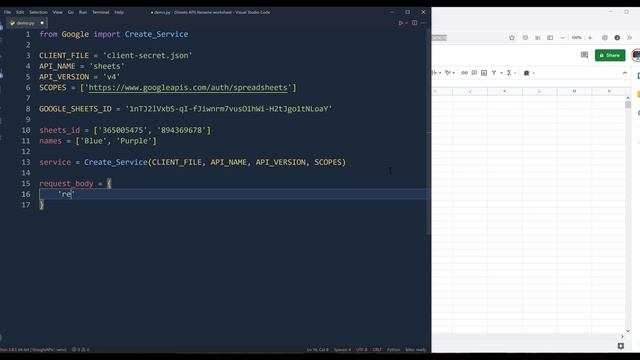Click the dark round extension icon

point(617,38)
